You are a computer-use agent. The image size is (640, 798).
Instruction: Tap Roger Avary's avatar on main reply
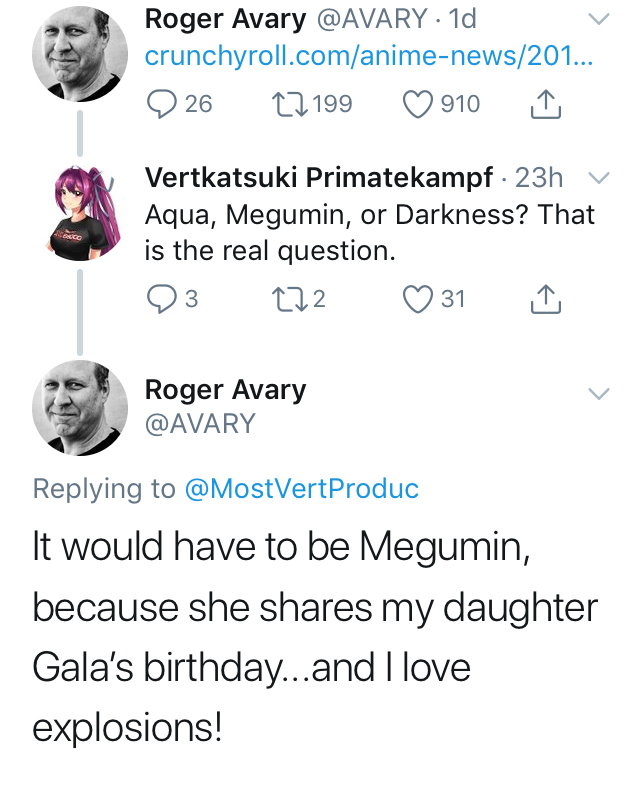pyautogui.click(x=81, y=407)
